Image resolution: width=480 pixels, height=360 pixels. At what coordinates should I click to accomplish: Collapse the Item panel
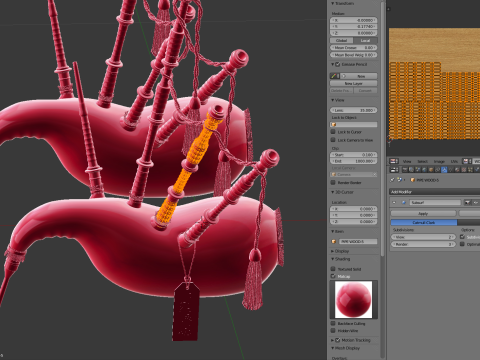(x=332, y=231)
